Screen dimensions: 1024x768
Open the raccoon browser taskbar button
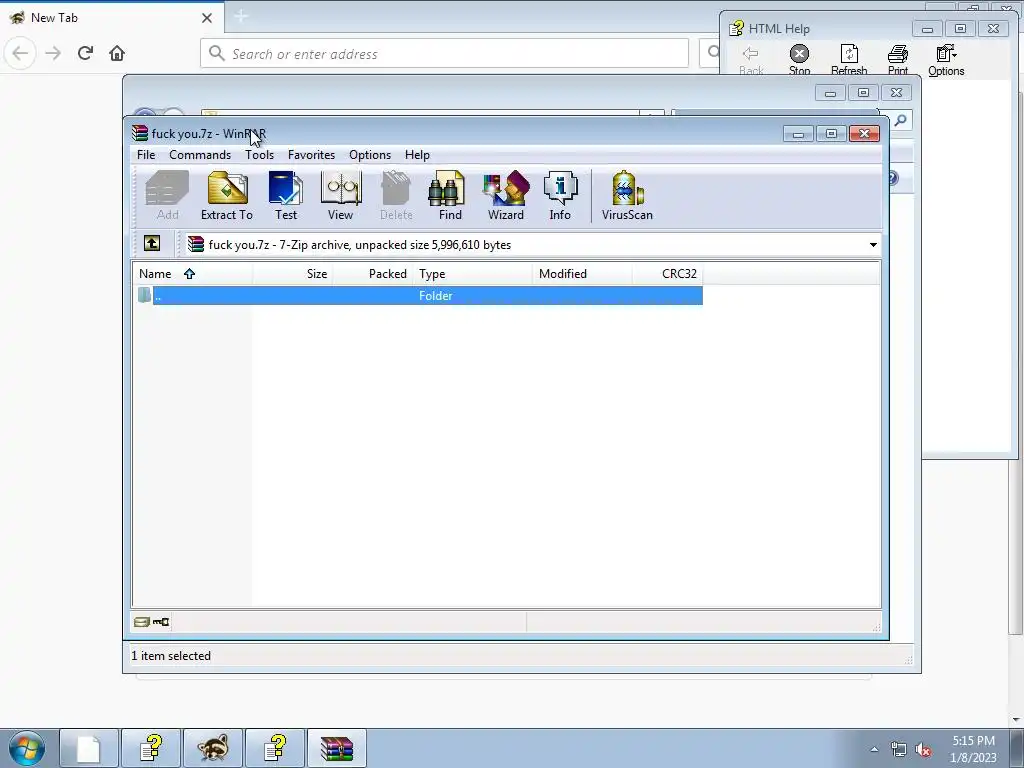(x=213, y=748)
